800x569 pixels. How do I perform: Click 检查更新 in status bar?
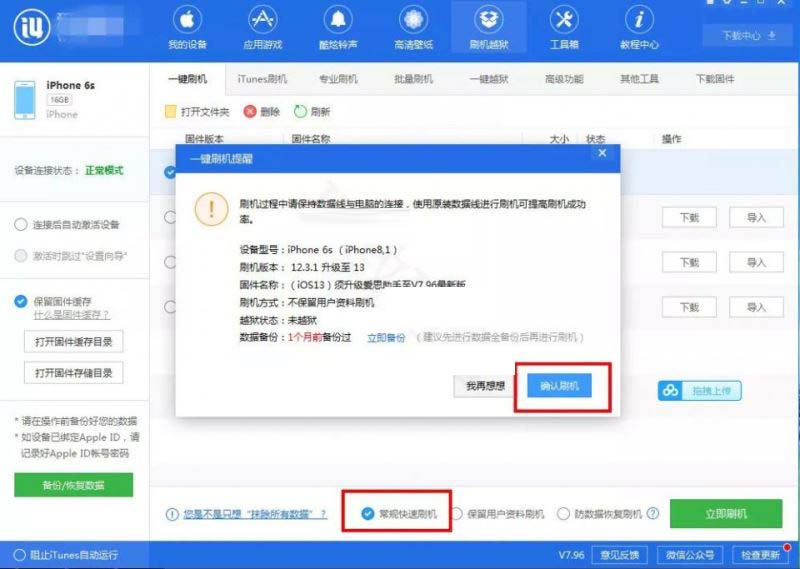[x=760, y=555]
